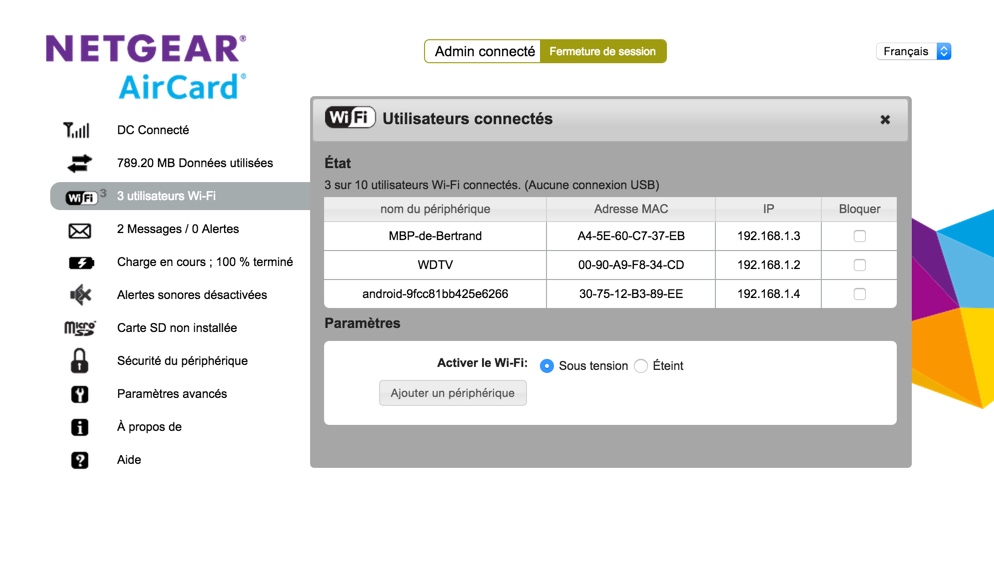Open help via the question mark icon
Image resolution: width=994 pixels, height=587 pixels.
pos(79,460)
